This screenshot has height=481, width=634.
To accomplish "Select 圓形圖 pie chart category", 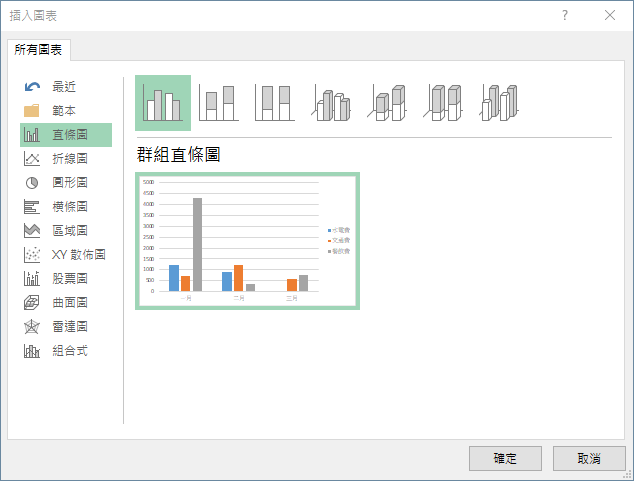I will pyautogui.click(x=68, y=183).
